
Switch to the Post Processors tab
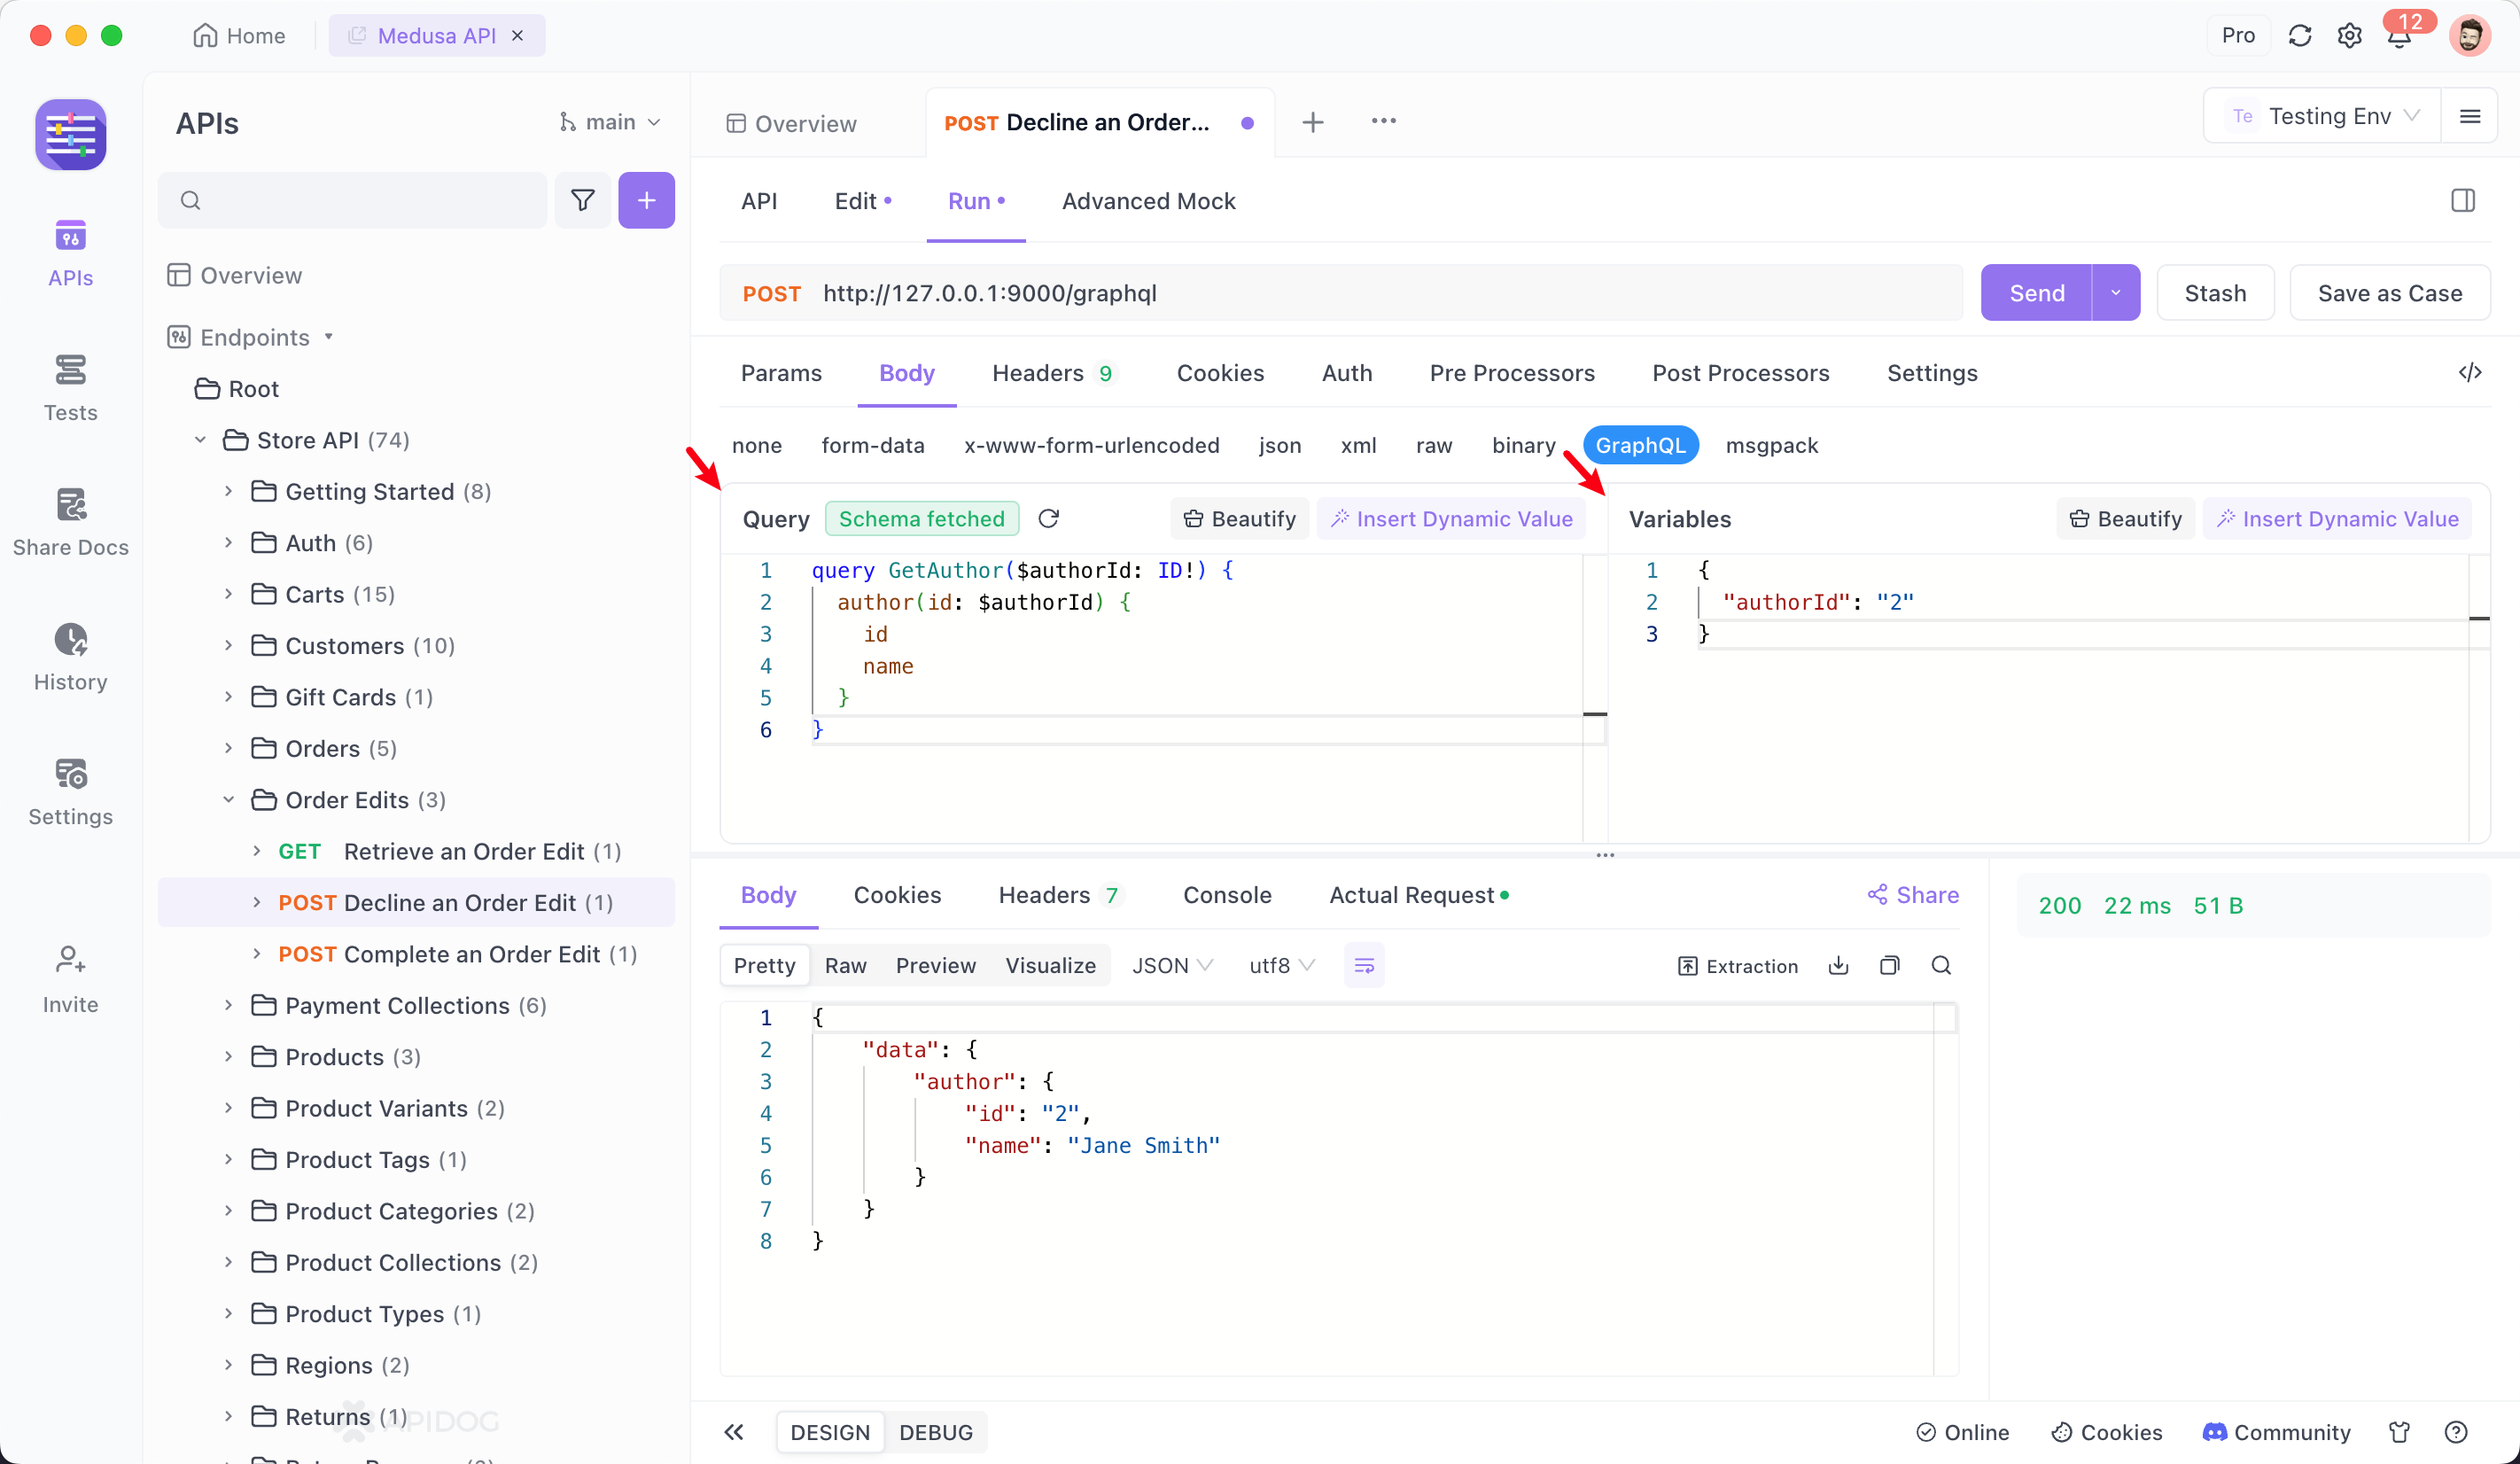tap(1739, 373)
